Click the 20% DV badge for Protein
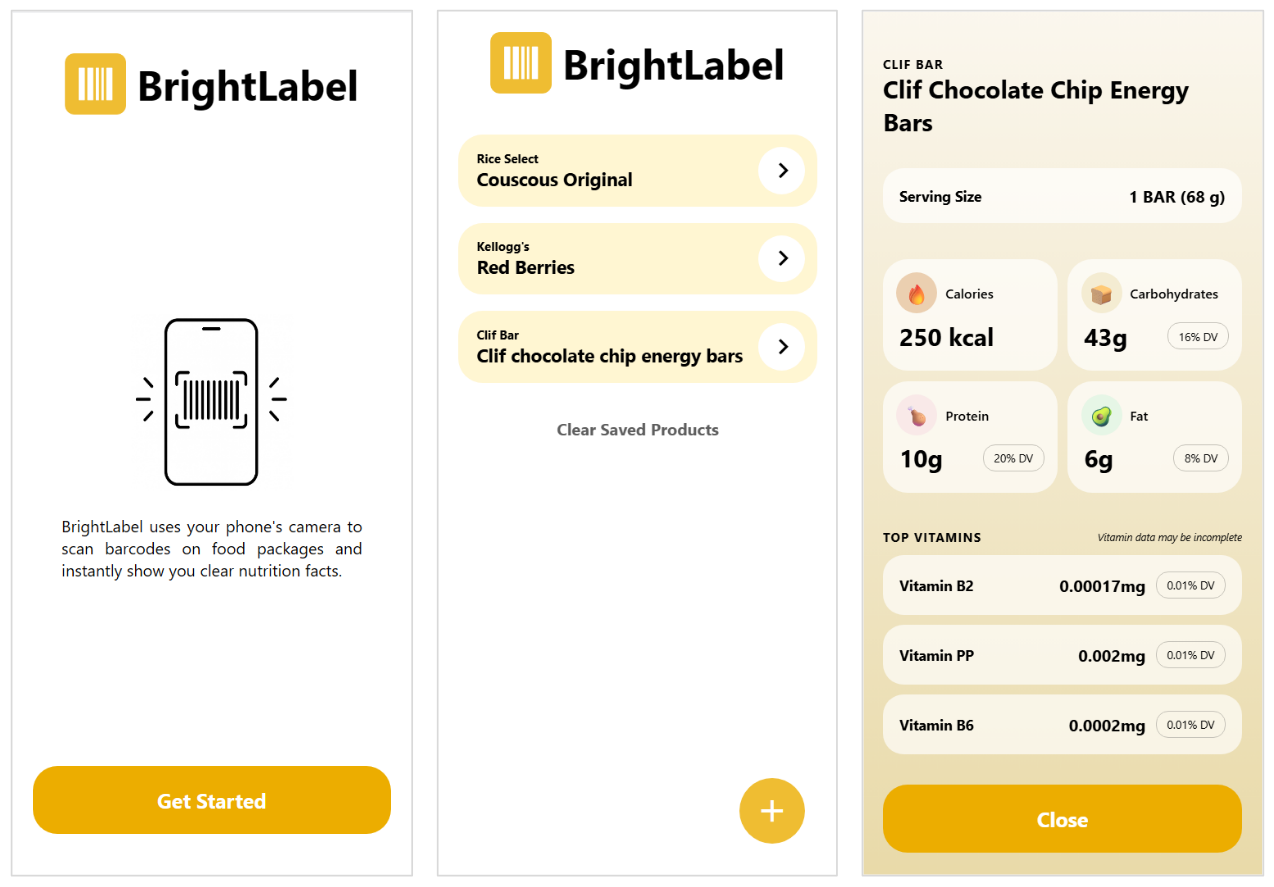This screenshot has width=1274, height=887. [1013, 457]
